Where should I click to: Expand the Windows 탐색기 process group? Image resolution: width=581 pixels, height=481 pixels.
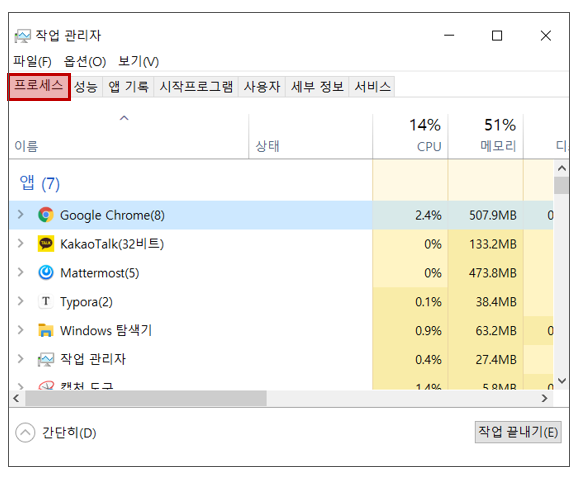pos(20,330)
